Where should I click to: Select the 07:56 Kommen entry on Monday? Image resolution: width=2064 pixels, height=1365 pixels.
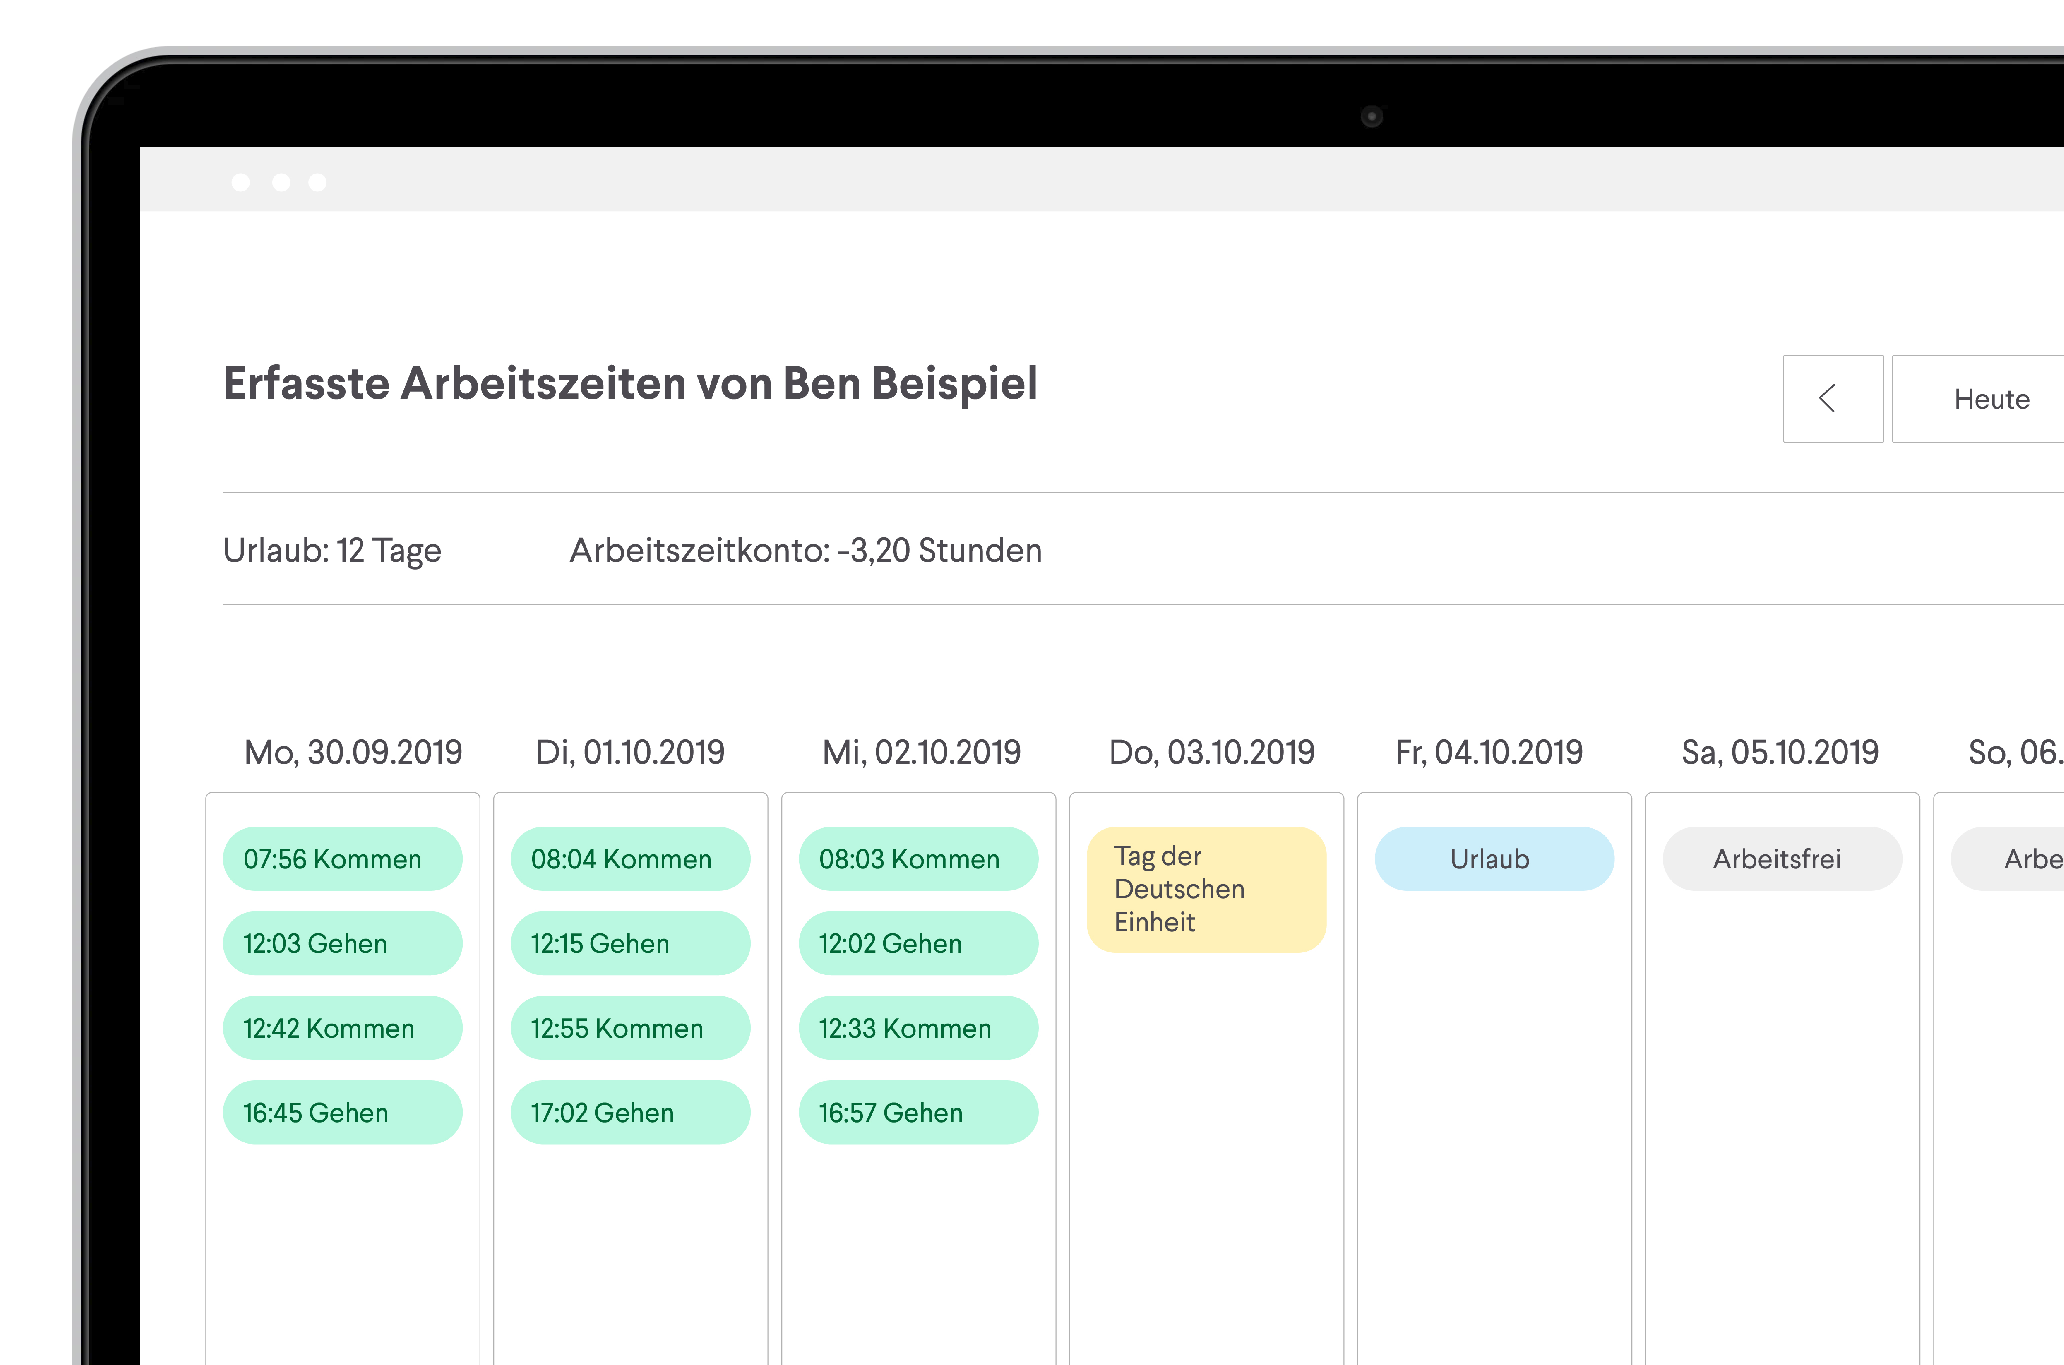click(x=342, y=859)
